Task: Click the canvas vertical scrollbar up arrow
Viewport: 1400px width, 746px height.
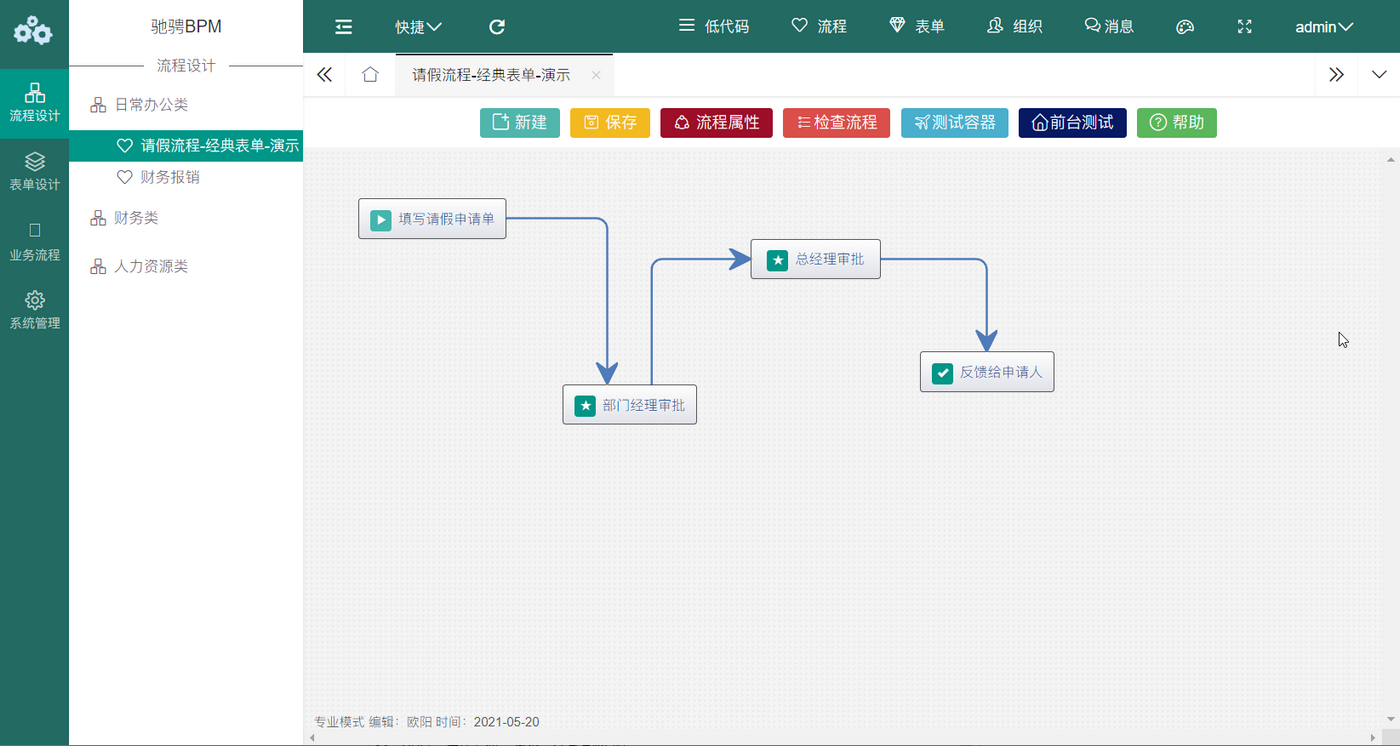Action: coord(1392,158)
